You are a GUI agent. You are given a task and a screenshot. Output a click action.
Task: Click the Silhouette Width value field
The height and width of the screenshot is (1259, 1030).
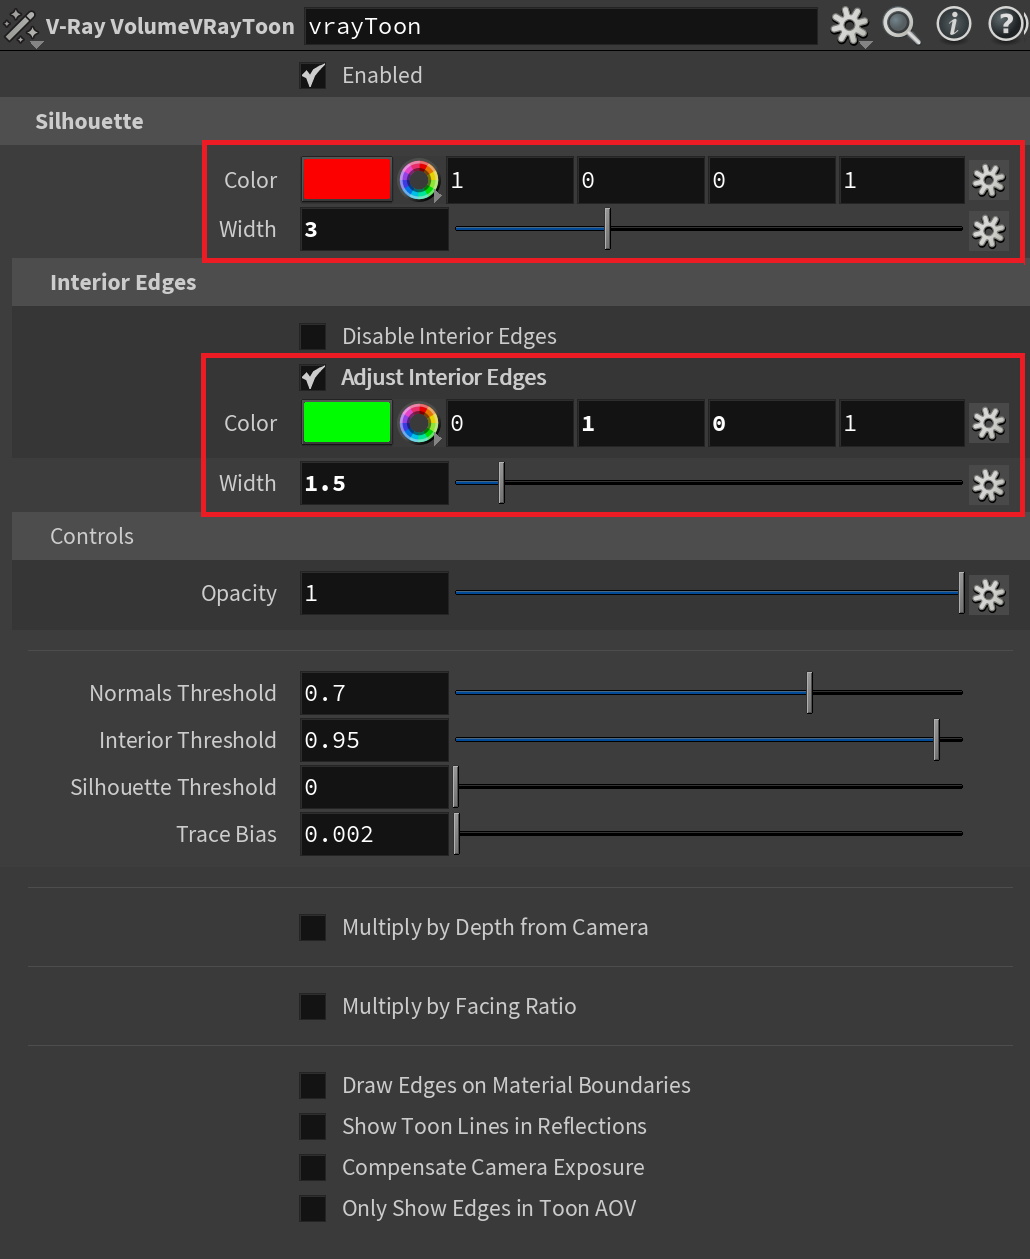pyautogui.click(x=375, y=229)
